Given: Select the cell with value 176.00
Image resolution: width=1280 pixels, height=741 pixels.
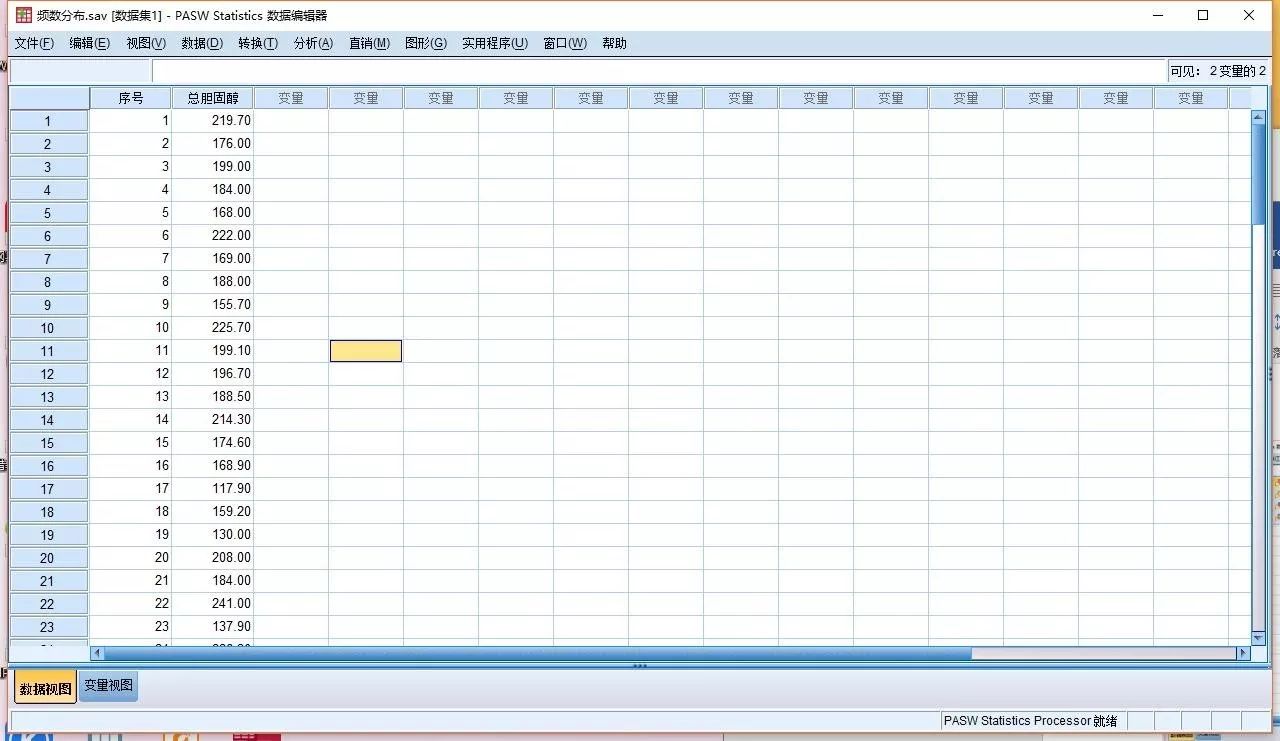Looking at the screenshot, I should pyautogui.click(x=212, y=143).
